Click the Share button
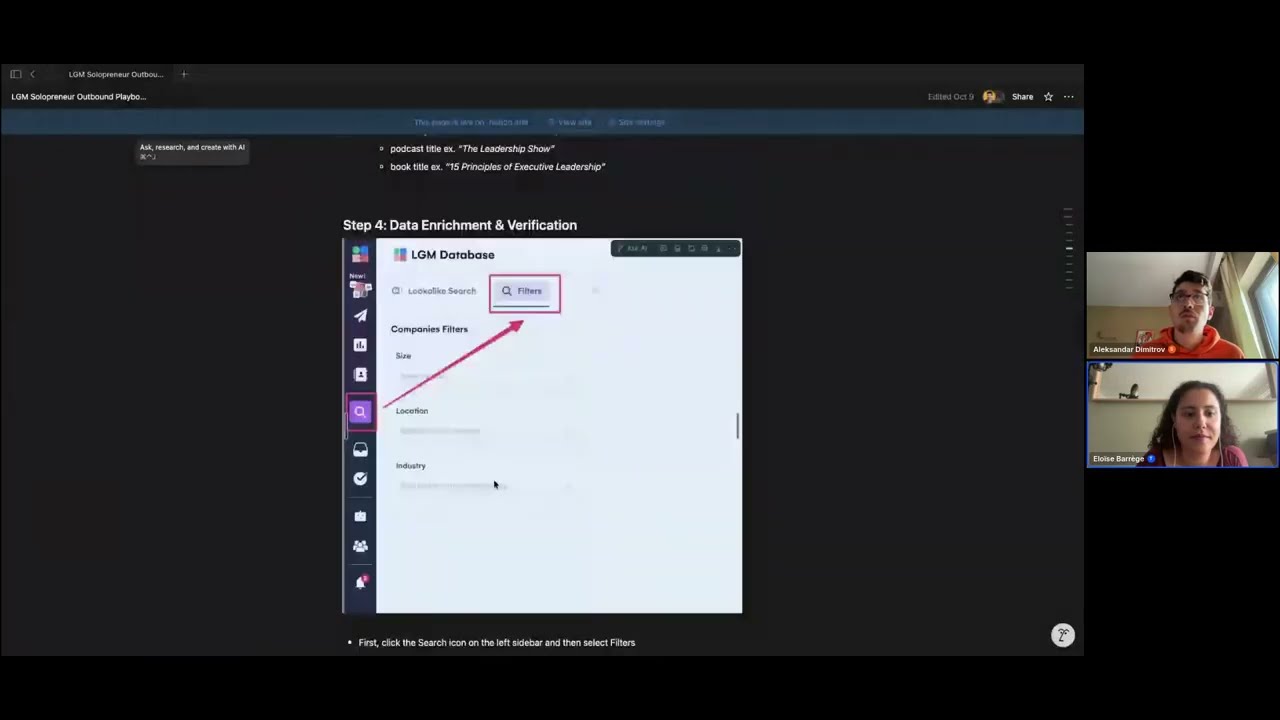Screen dimensions: 1280x720 (1022, 97)
